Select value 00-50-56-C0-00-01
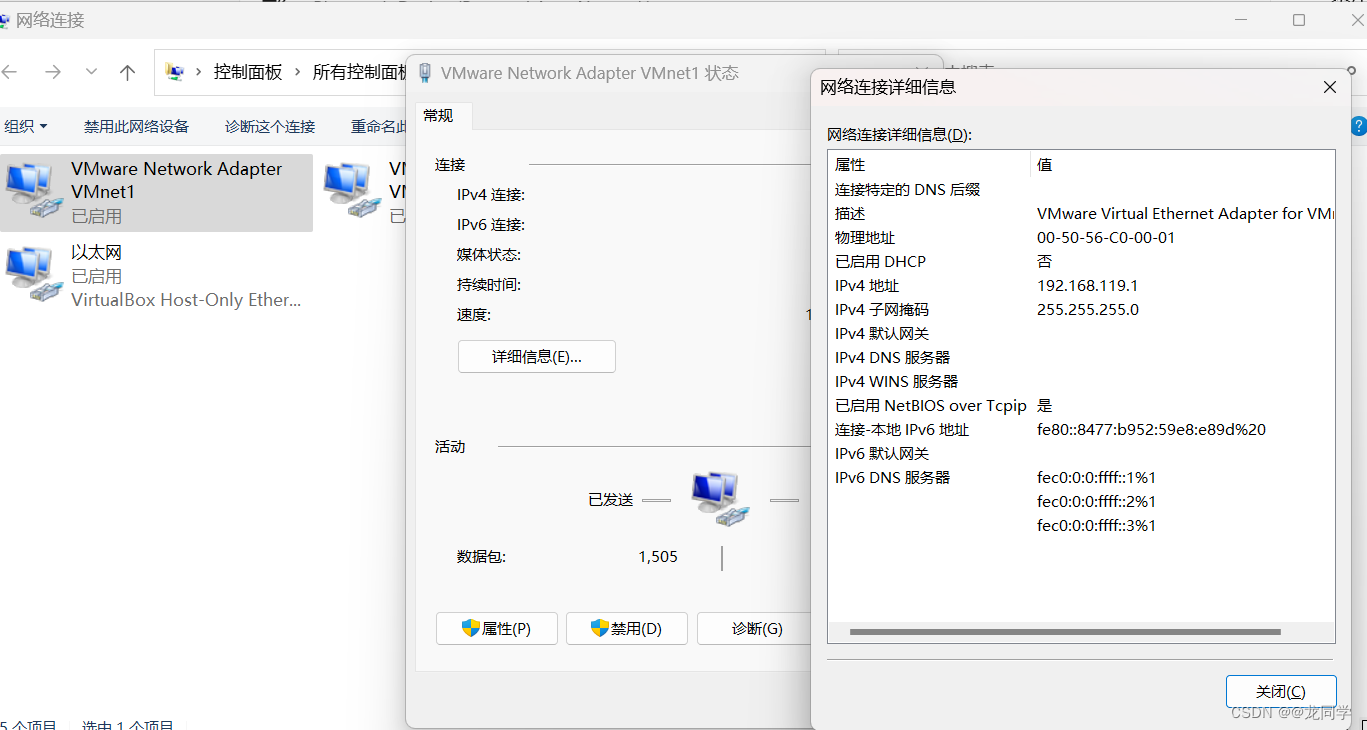The height and width of the screenshot is (730, 1367). pos(1106,238)
